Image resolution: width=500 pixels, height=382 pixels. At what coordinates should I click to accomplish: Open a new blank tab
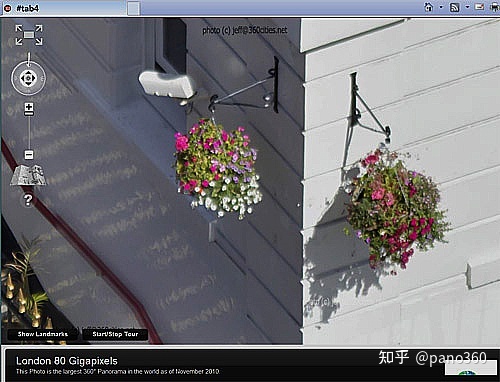[134, 9]
